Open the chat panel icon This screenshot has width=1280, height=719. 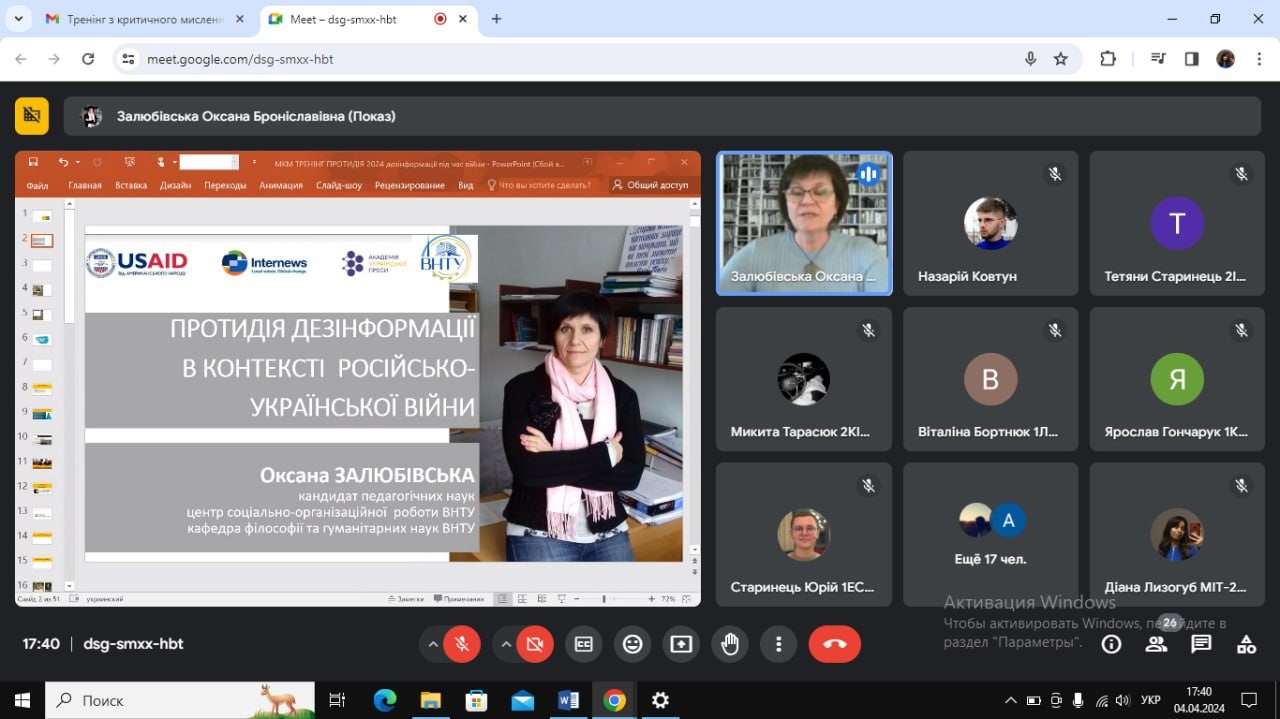click(x=1201, y=644)
